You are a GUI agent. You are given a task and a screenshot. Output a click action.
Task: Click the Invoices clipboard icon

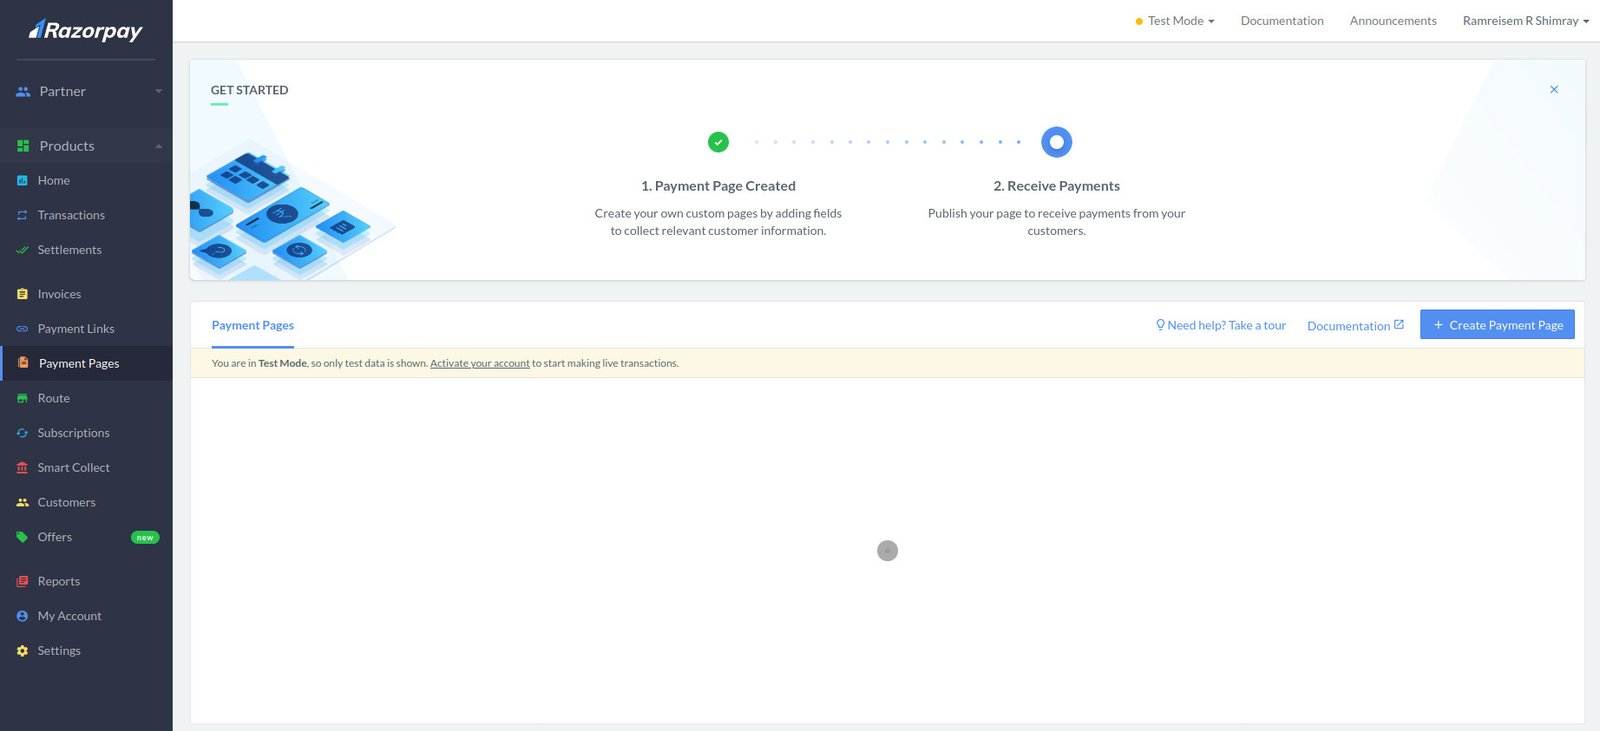(22, 294)
